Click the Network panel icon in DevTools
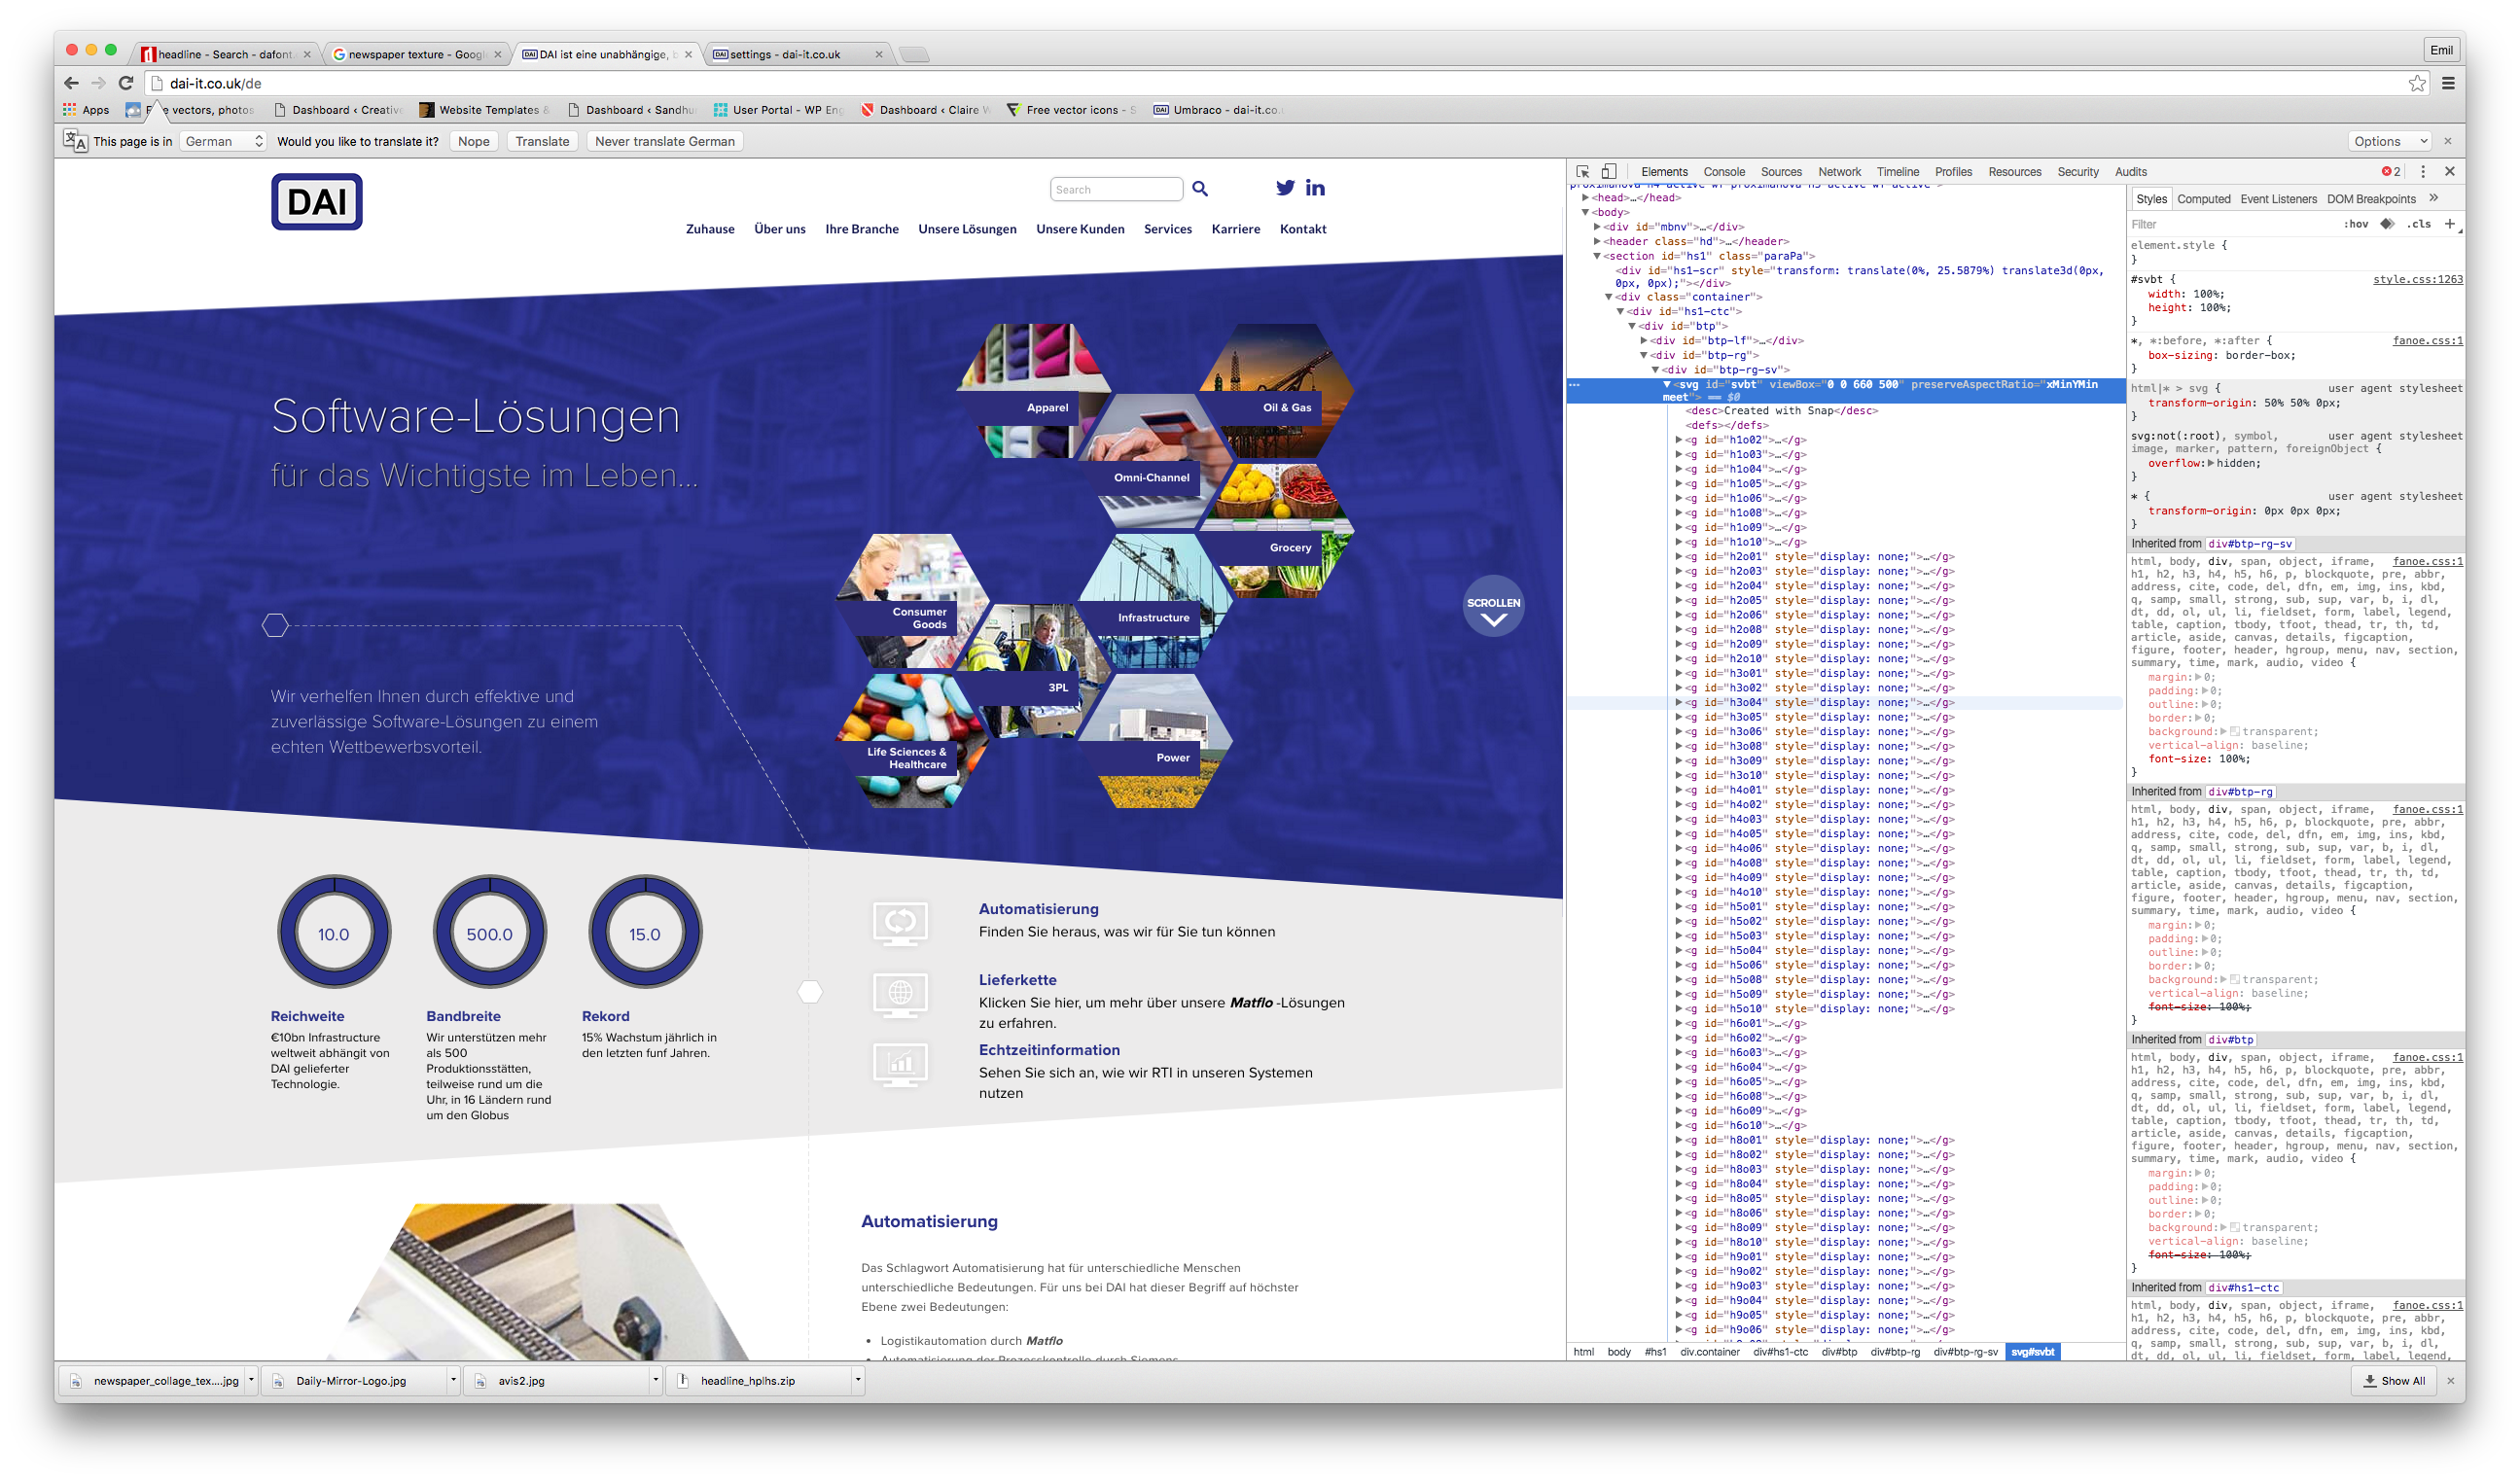This screenshot has height=1481, width=2520. (x=1839, y=171)
